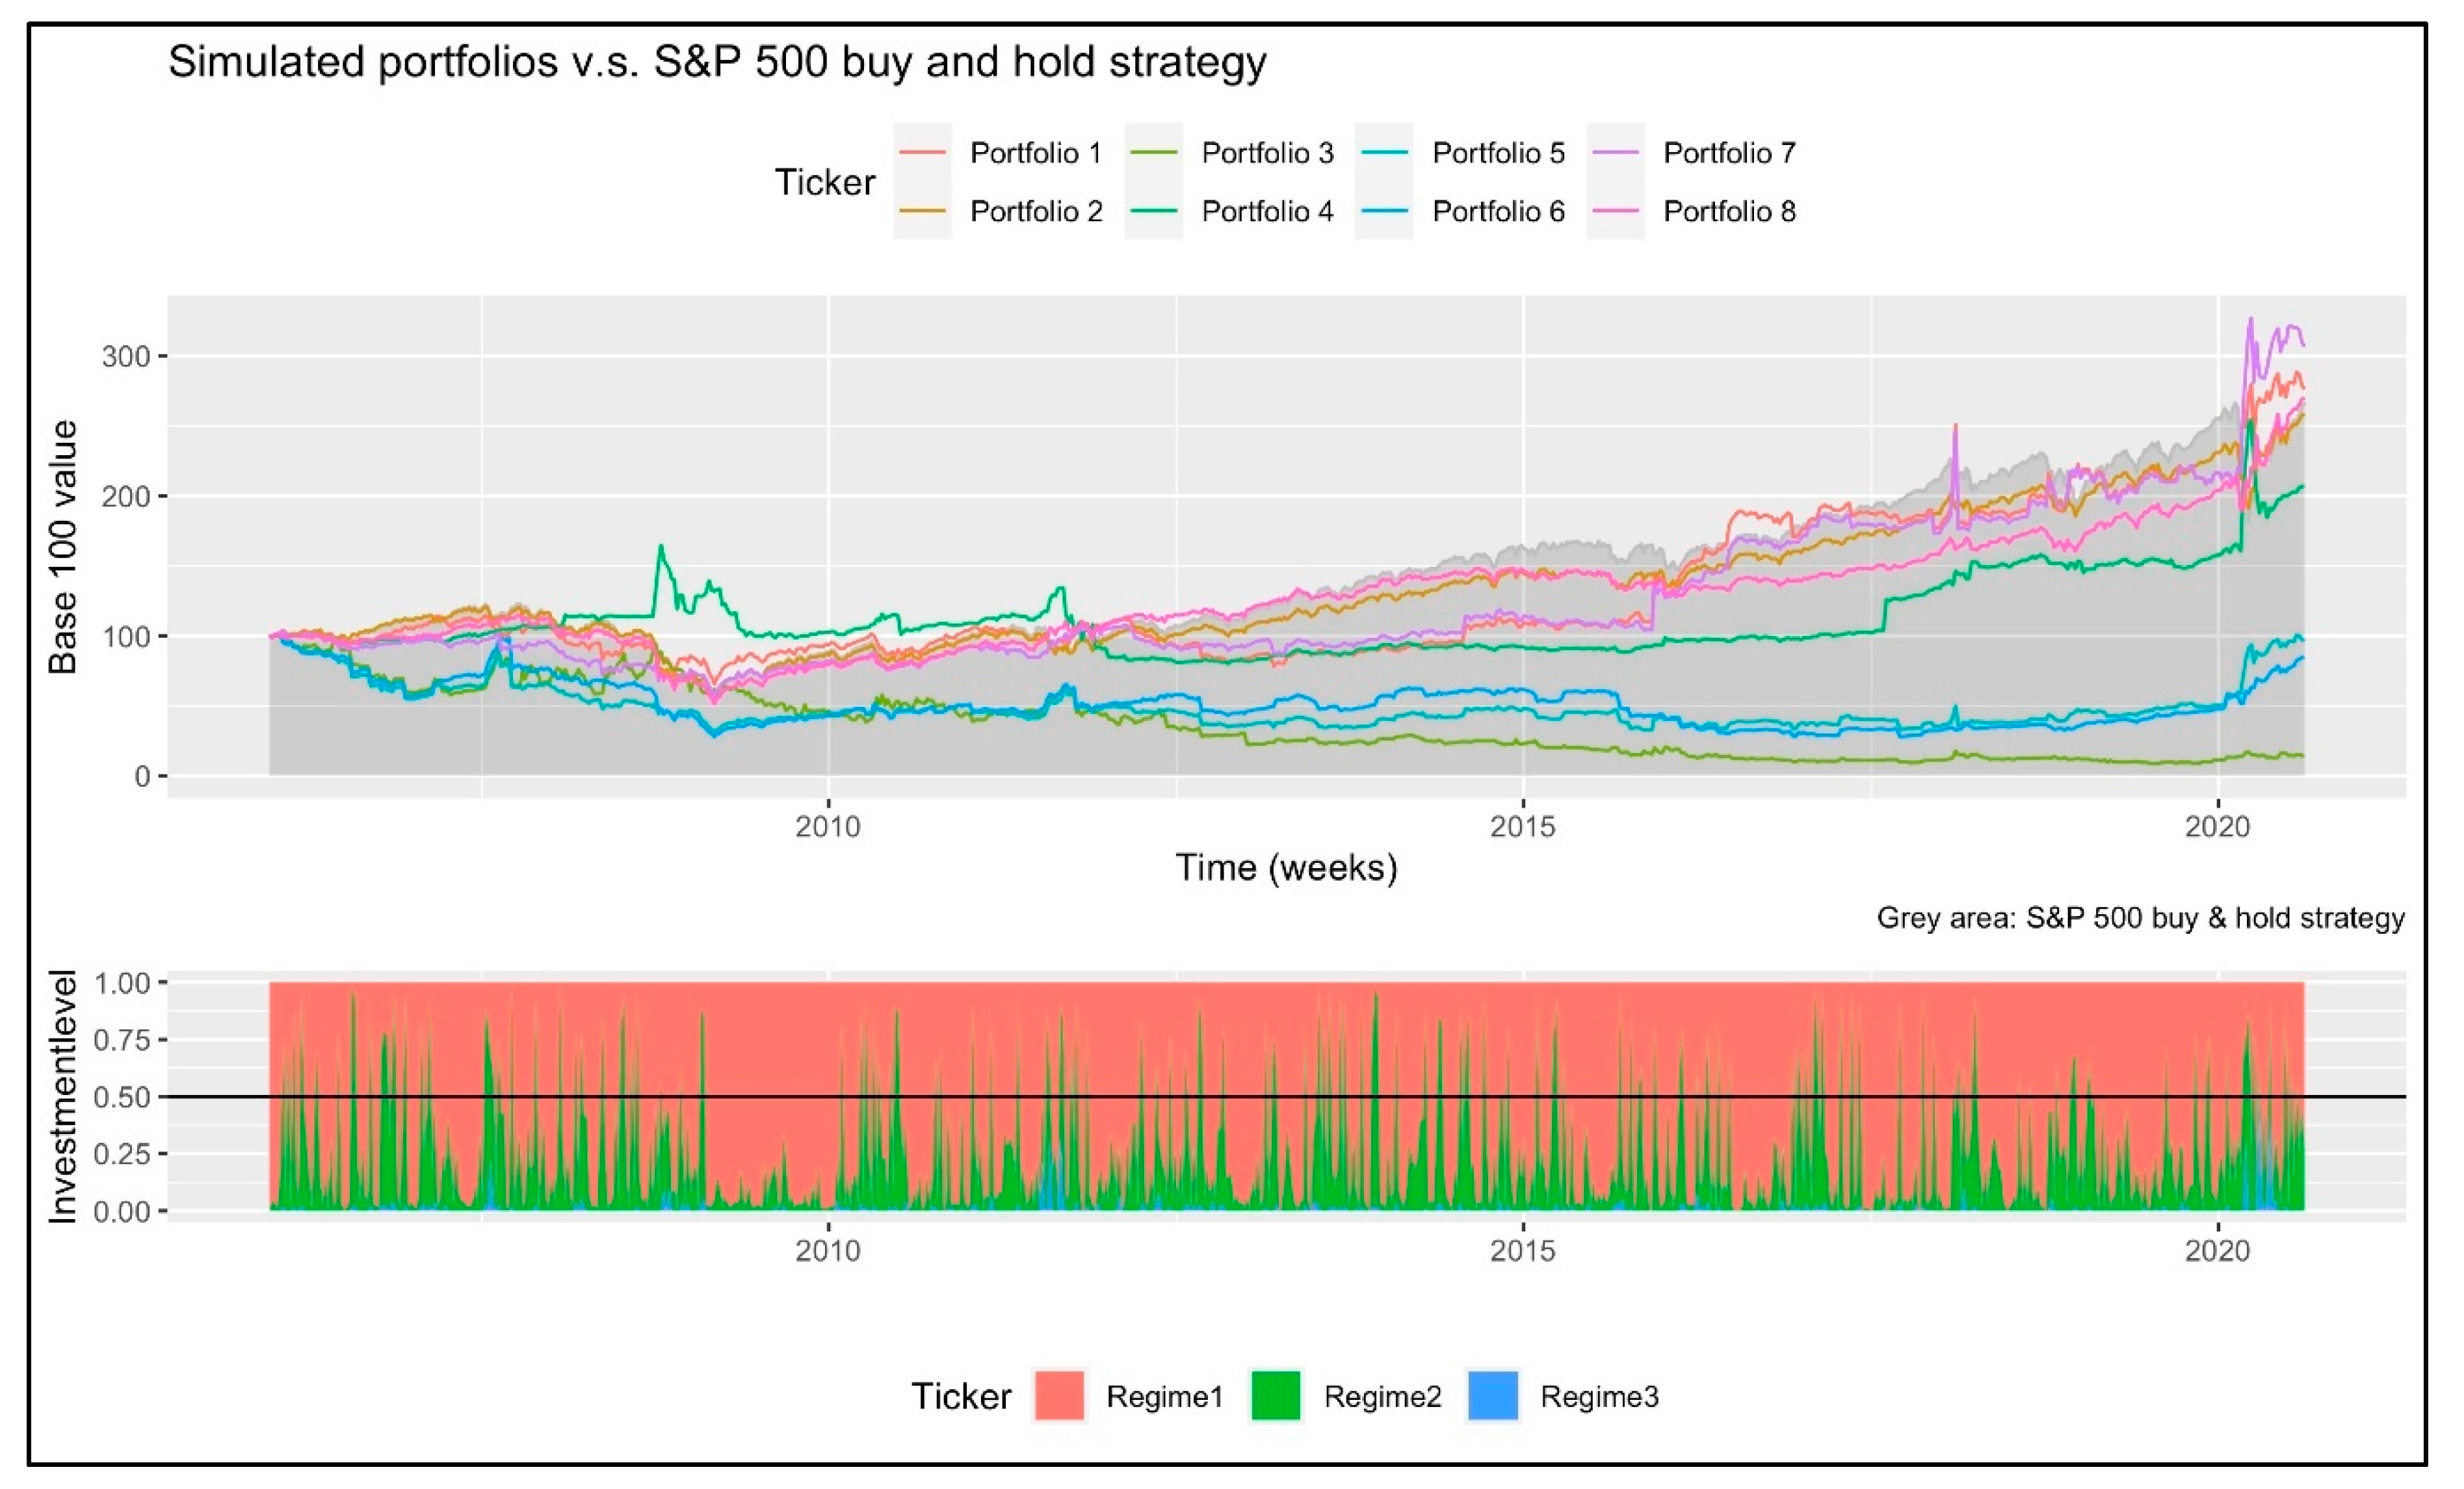Click the Base 100 value axis label
Screen dimensions: 2464x1489
[x=63, y=547]
